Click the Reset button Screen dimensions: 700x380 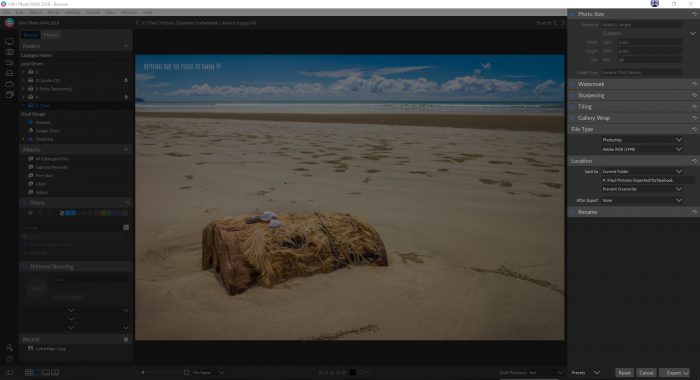pyautogui.click(x=624, y=372)
